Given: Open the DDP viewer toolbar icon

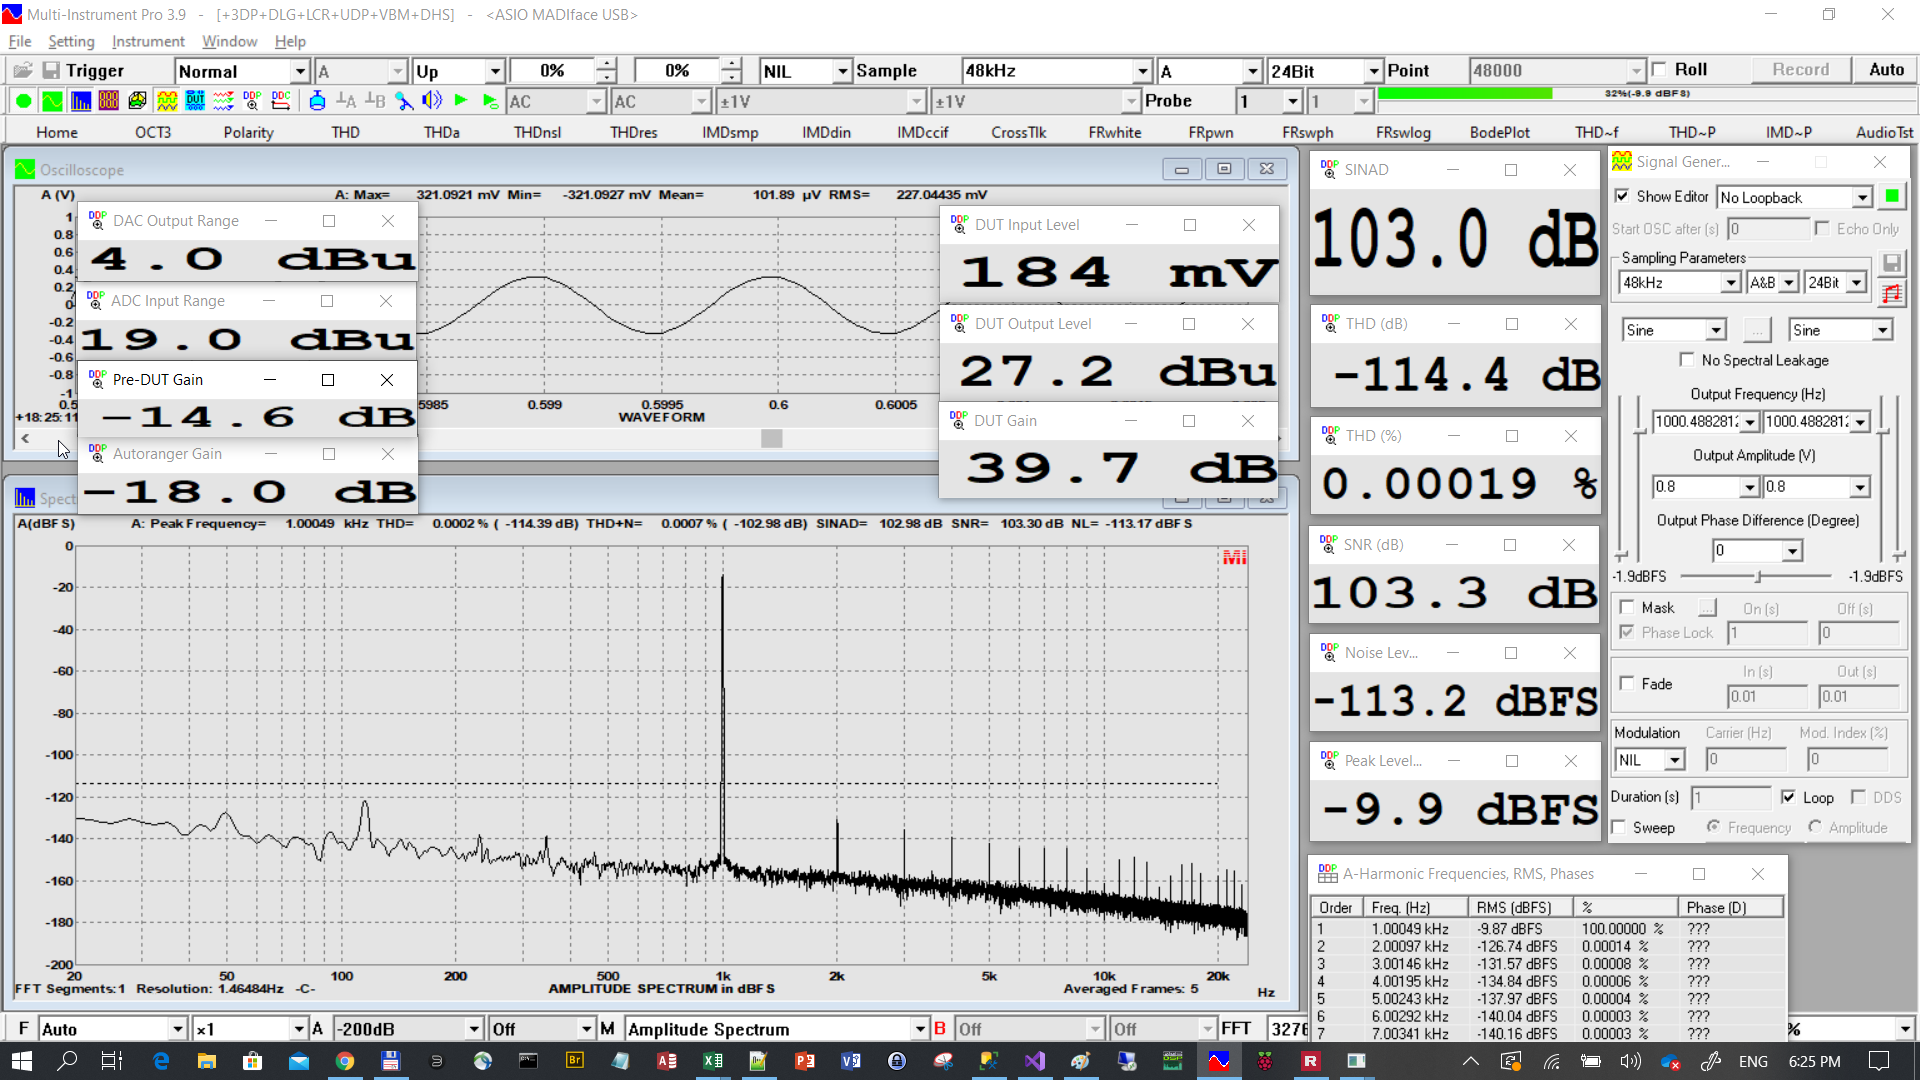Looking at the screenshot, I should pos(252,101).
